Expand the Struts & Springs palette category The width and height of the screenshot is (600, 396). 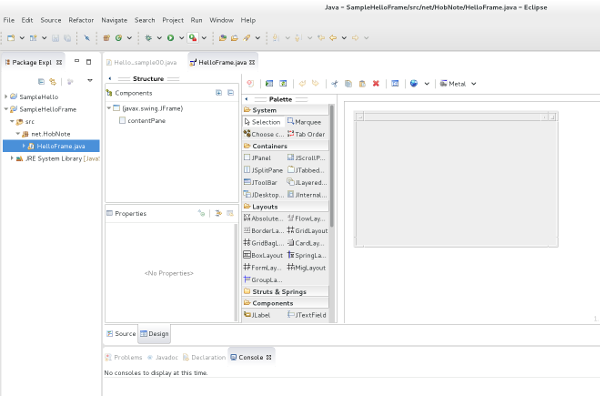tap(286, 292)
